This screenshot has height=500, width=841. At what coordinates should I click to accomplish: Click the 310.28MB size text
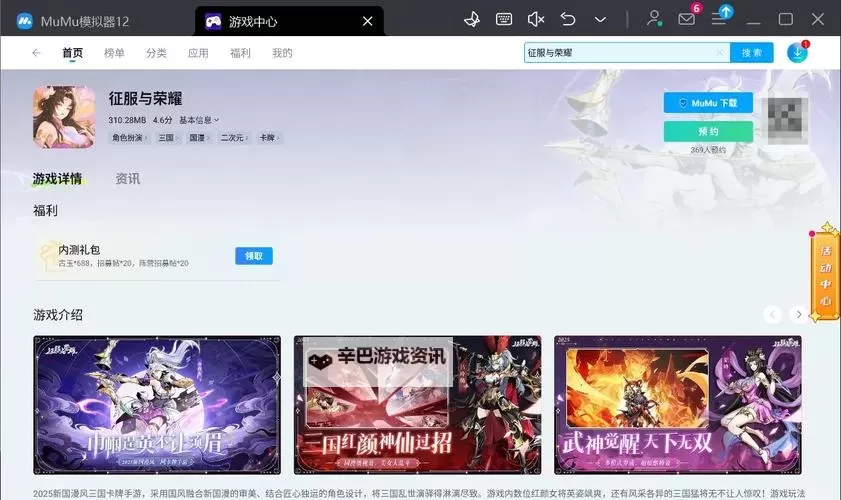127,120
